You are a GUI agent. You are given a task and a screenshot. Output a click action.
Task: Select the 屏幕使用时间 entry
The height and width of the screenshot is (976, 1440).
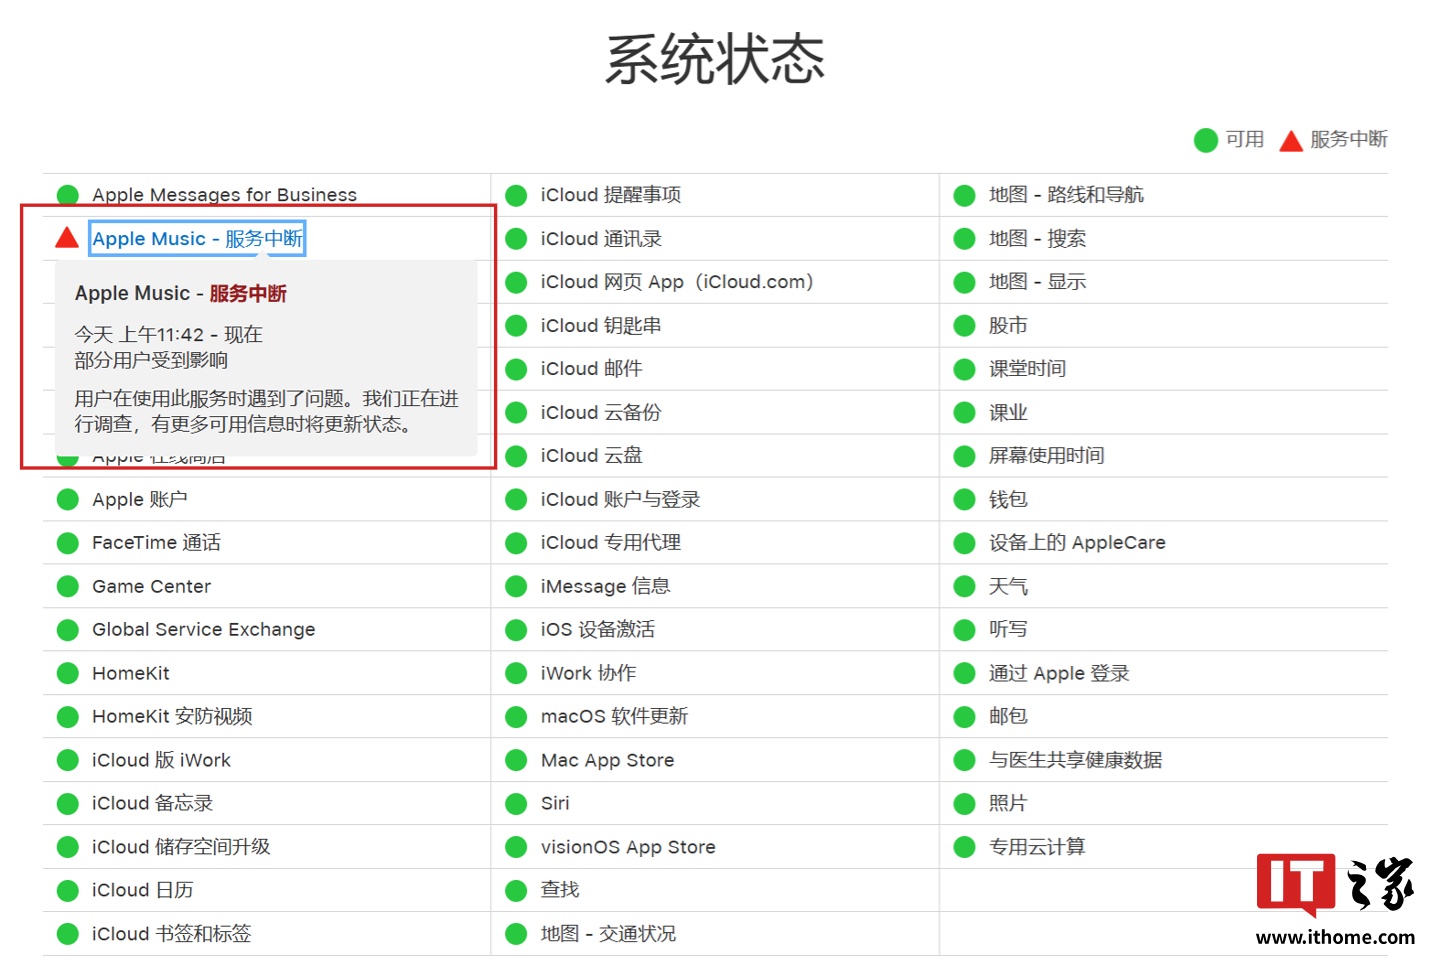tap(1046, 456)
